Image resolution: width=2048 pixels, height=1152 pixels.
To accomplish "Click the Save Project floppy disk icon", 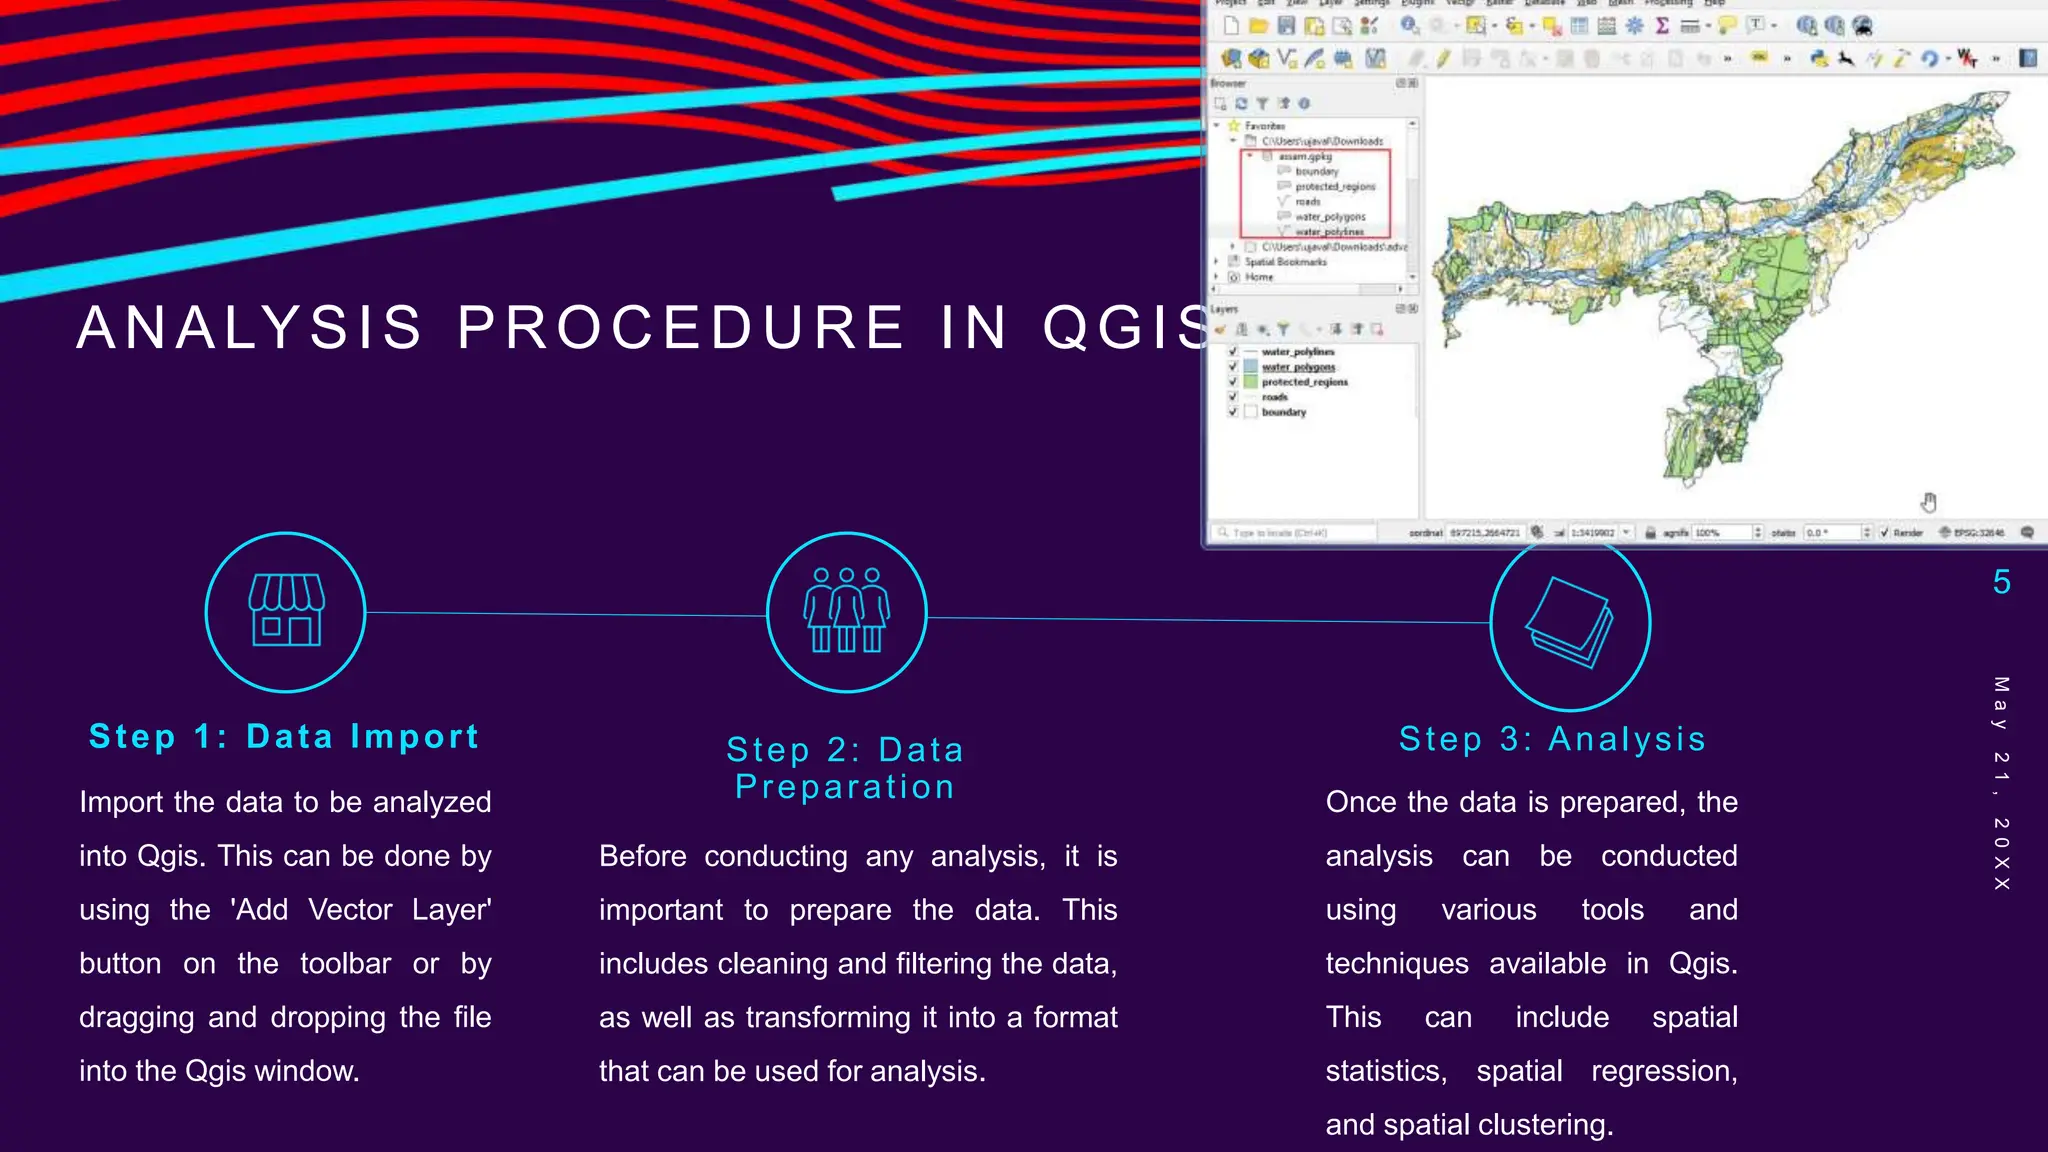I will tap(1287, 26).
